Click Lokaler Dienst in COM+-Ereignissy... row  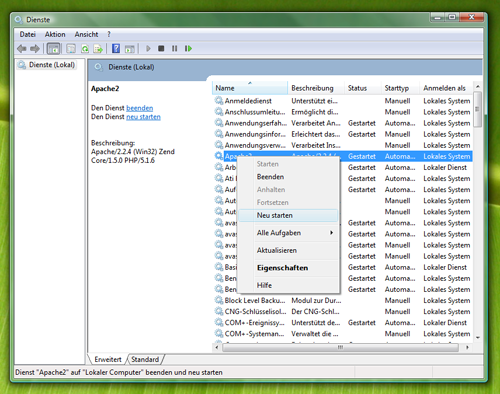click(445, 323)
